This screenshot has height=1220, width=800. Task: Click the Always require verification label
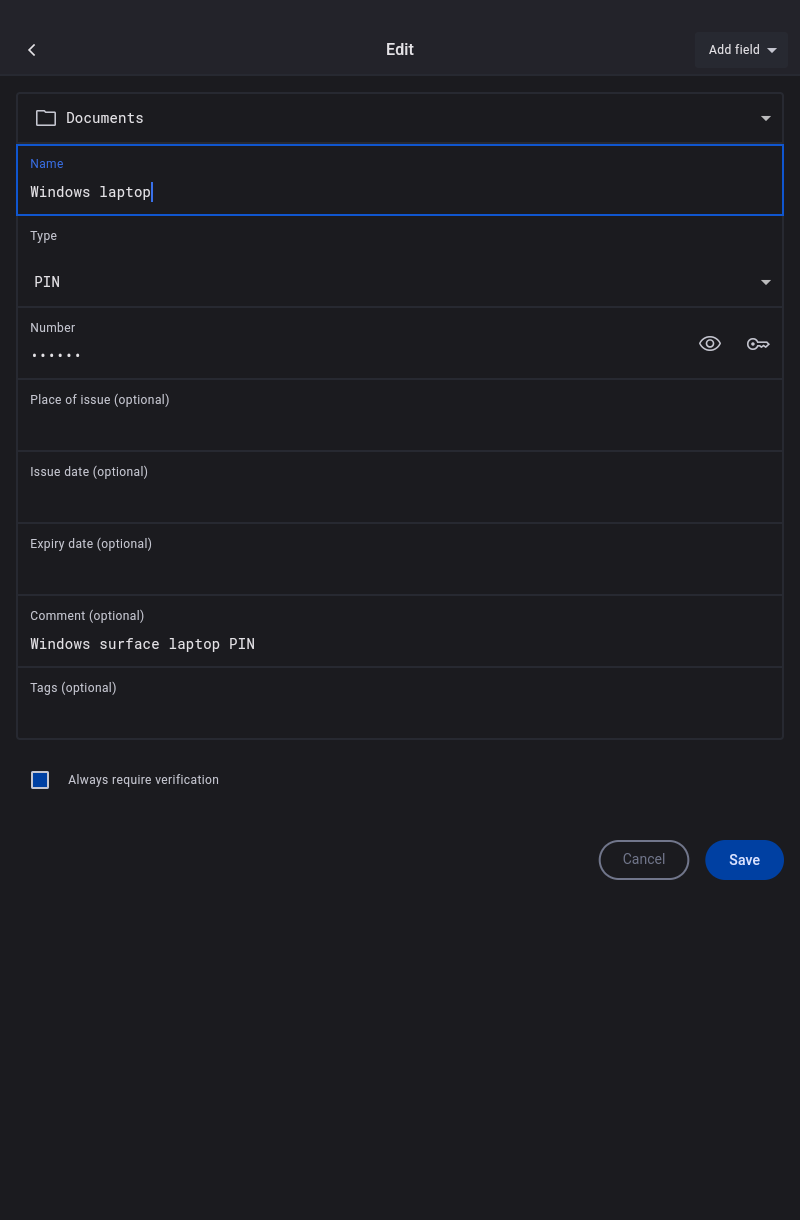(143, 780)
